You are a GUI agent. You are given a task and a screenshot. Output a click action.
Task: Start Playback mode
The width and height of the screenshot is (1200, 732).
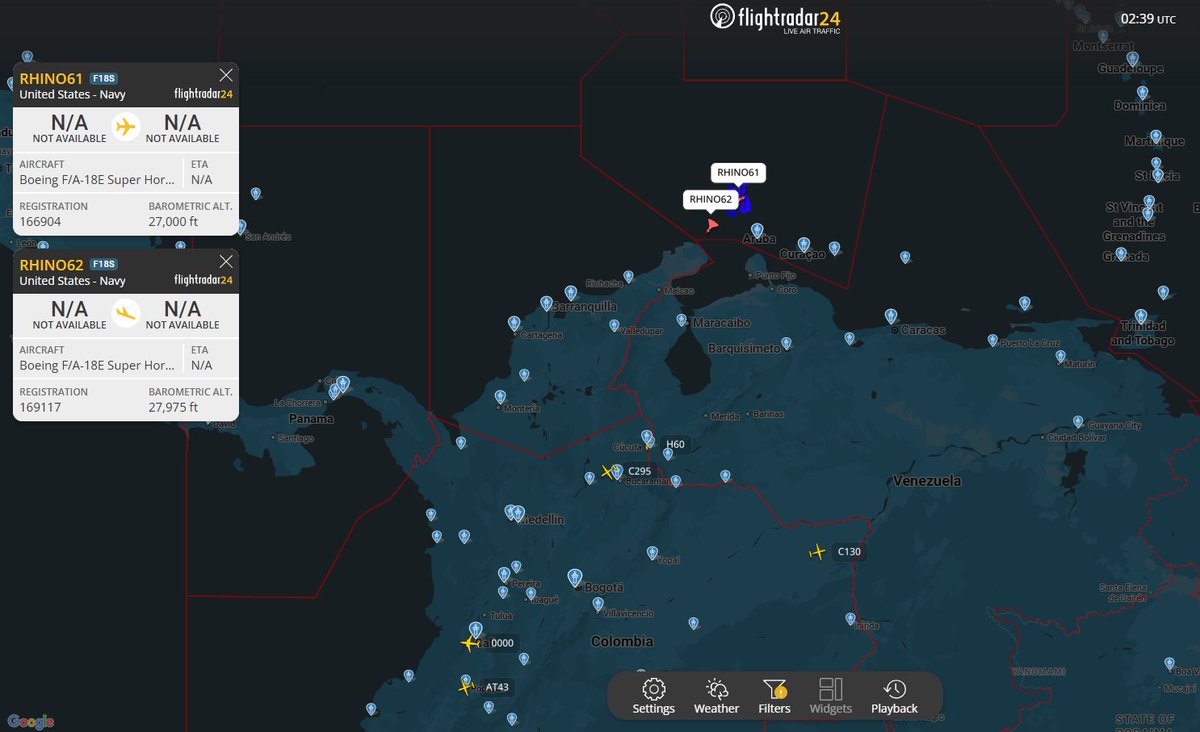[x=894, y=696]
